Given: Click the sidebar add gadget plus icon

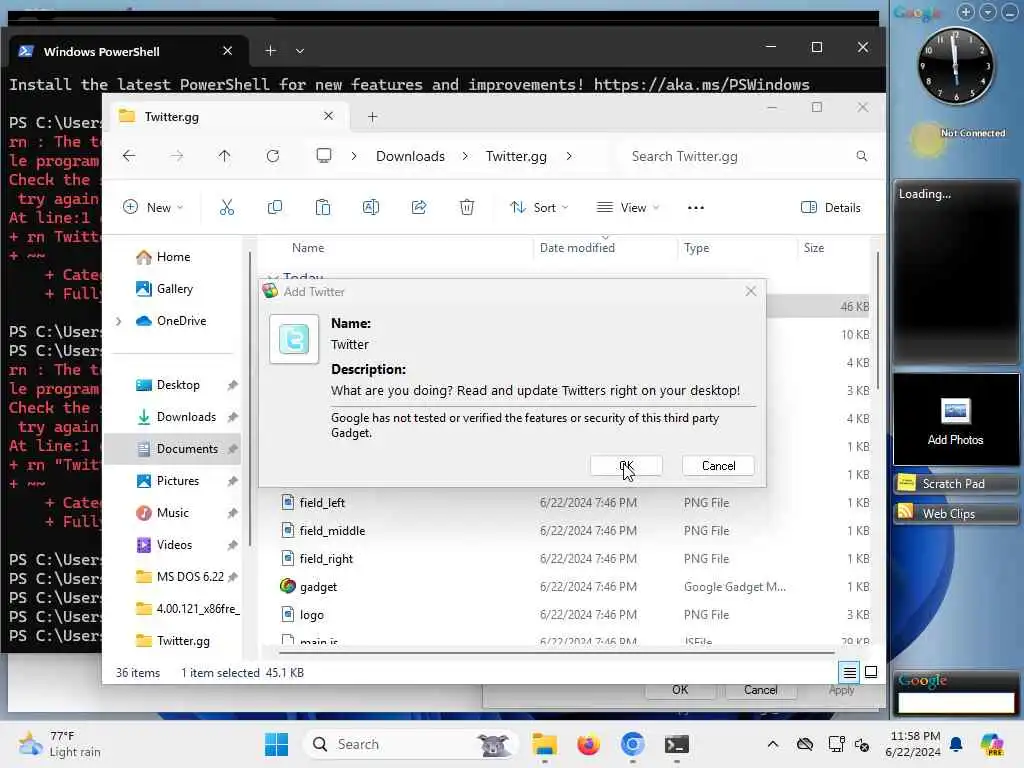Looking at the screenshot, I should (x=965, y=12).
